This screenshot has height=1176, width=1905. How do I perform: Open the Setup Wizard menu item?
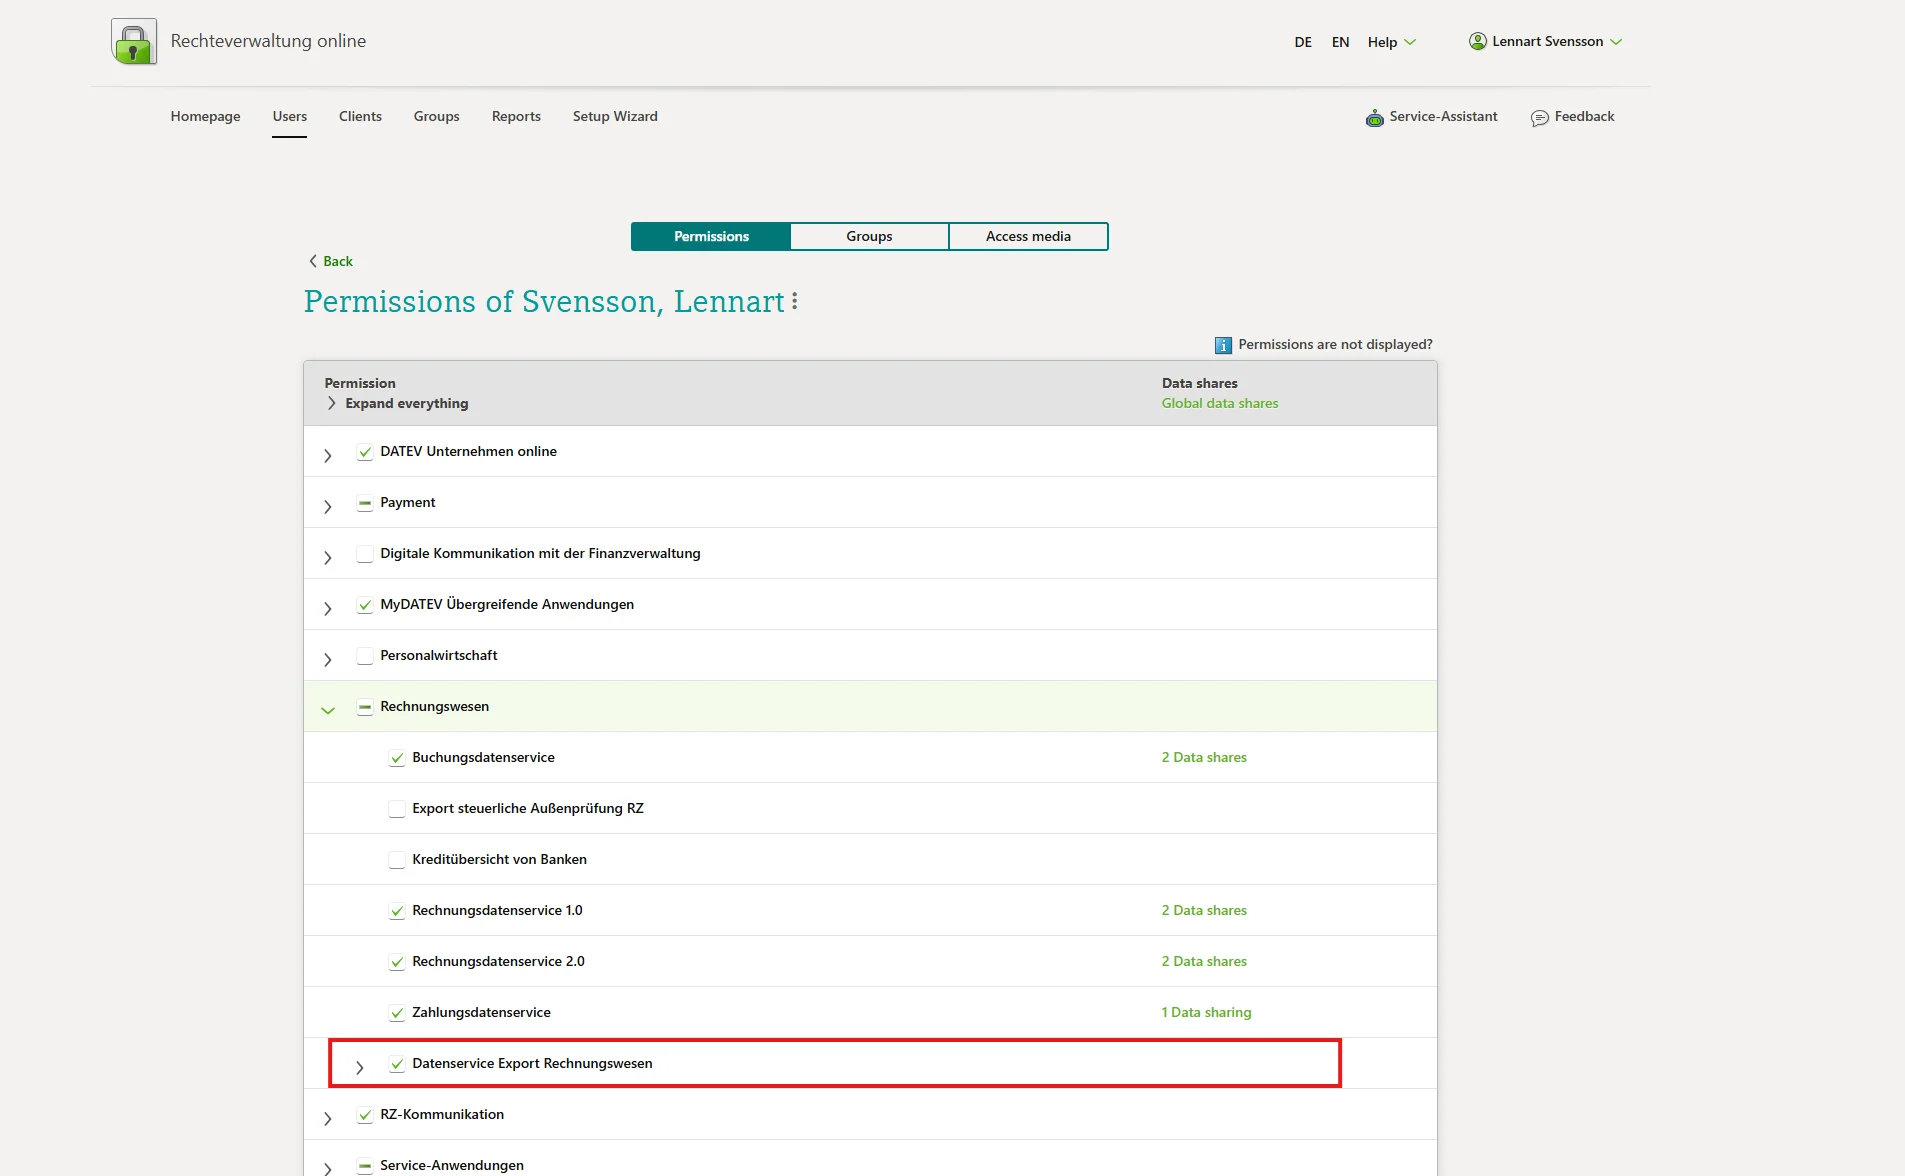615,116
